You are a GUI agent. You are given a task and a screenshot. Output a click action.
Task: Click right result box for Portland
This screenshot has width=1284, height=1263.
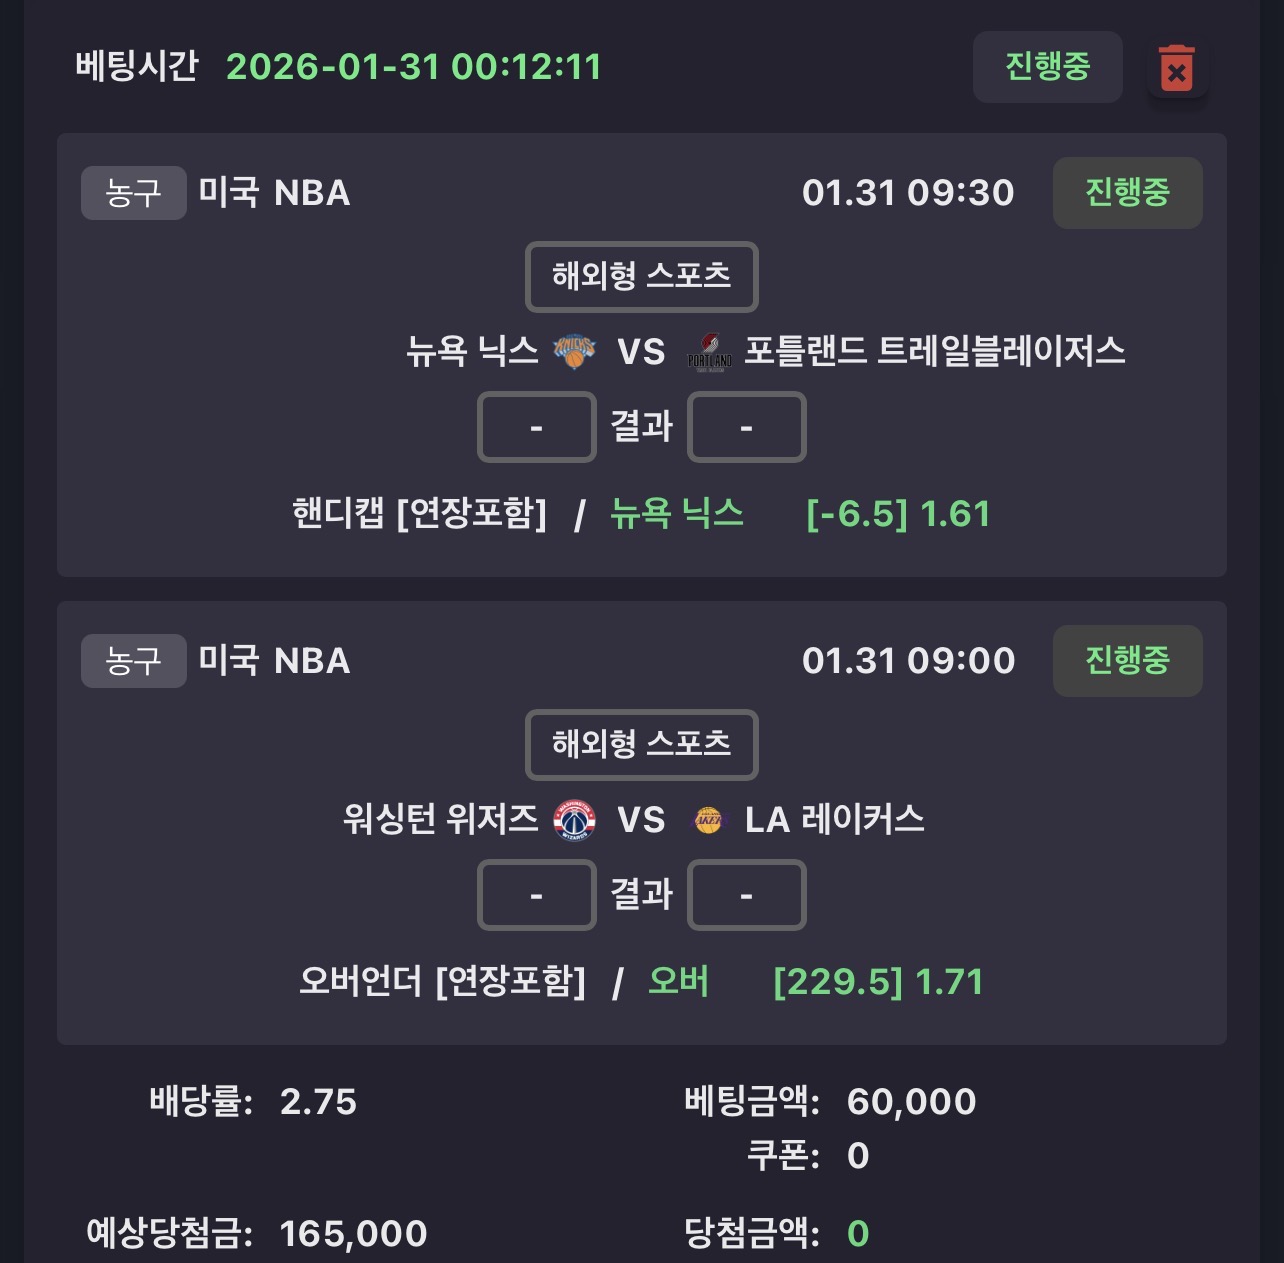click(746, 428)
